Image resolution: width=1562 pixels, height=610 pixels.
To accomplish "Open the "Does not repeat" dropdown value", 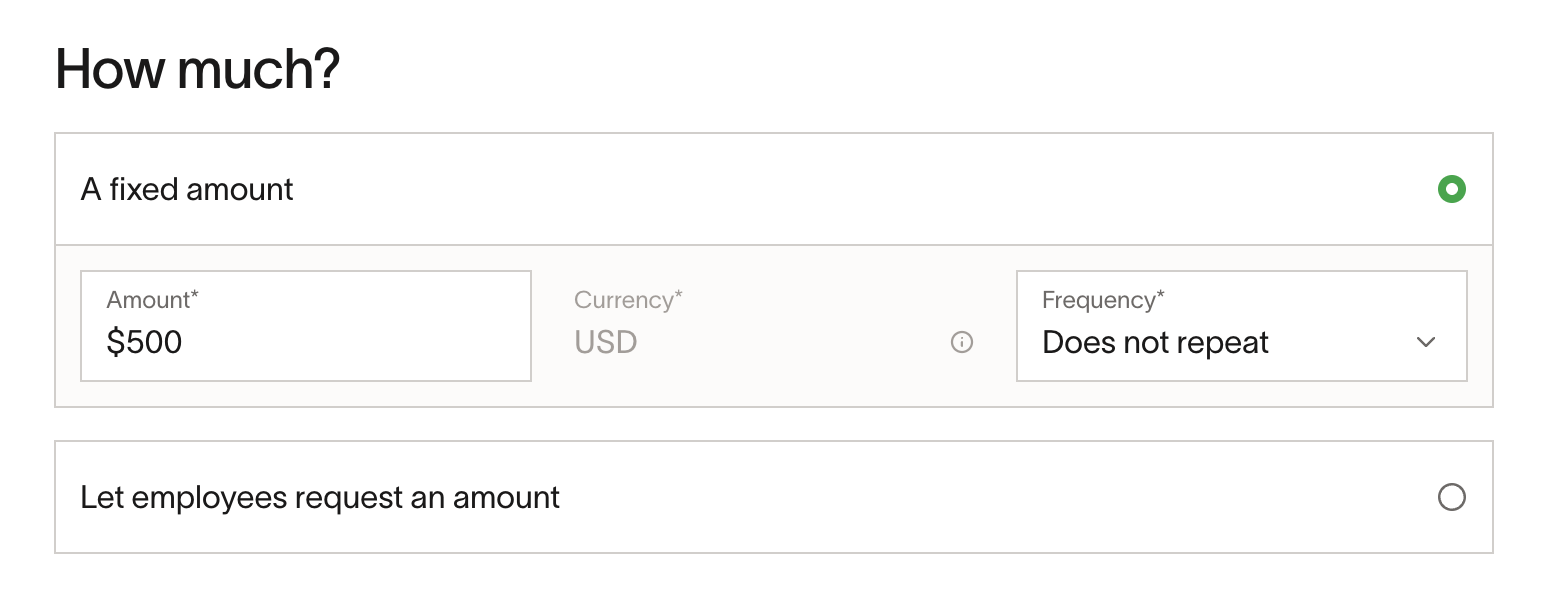I will pos(1155,343).
